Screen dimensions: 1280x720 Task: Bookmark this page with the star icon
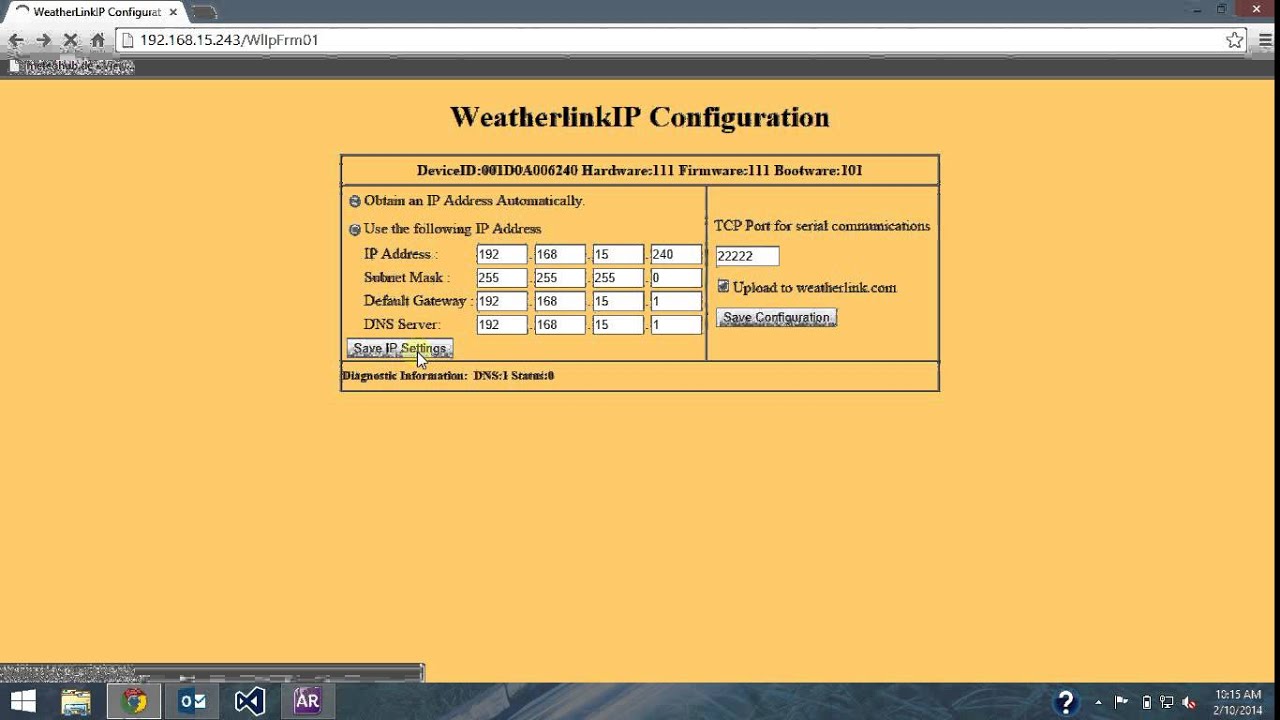(1234, 40)
